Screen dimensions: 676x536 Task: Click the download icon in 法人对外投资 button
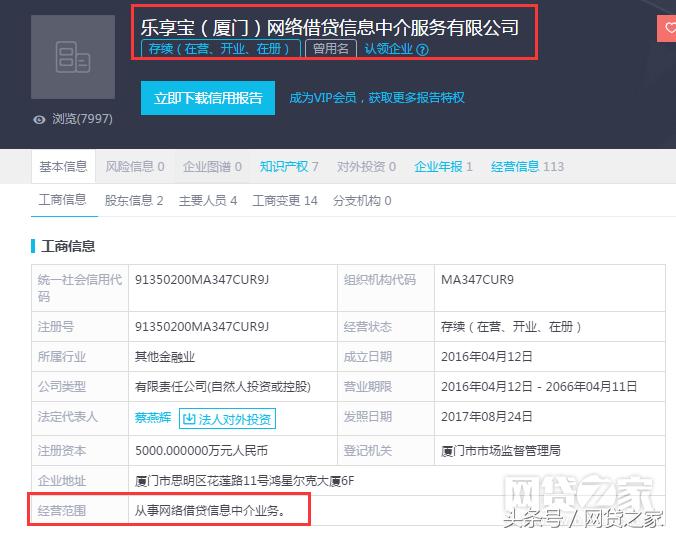(x=189, y=419)
